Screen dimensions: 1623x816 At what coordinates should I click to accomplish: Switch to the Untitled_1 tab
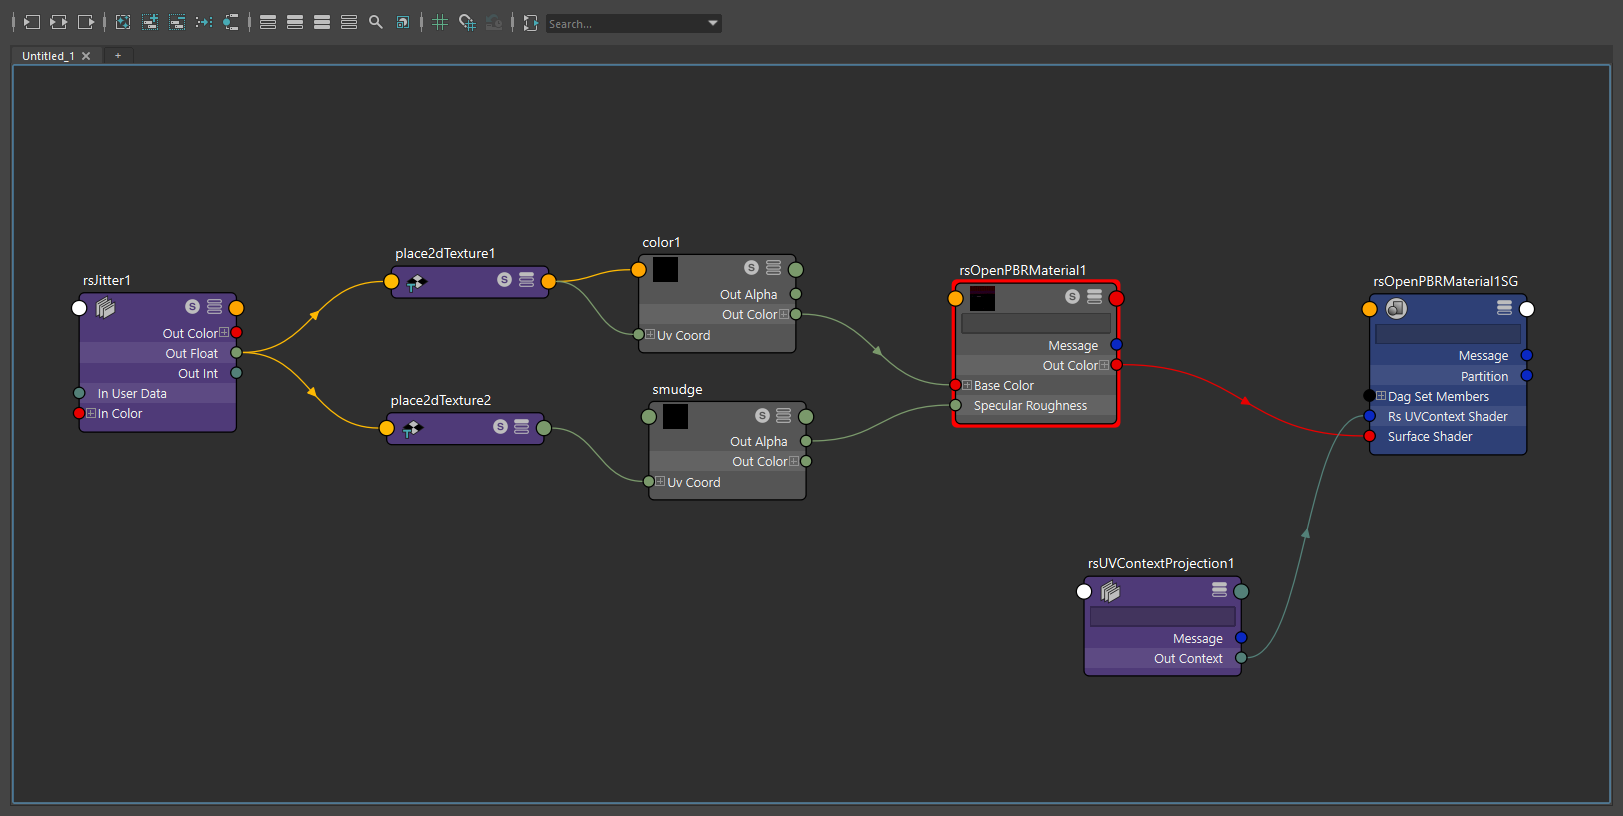pyautogui.click(x=48, y=56)
